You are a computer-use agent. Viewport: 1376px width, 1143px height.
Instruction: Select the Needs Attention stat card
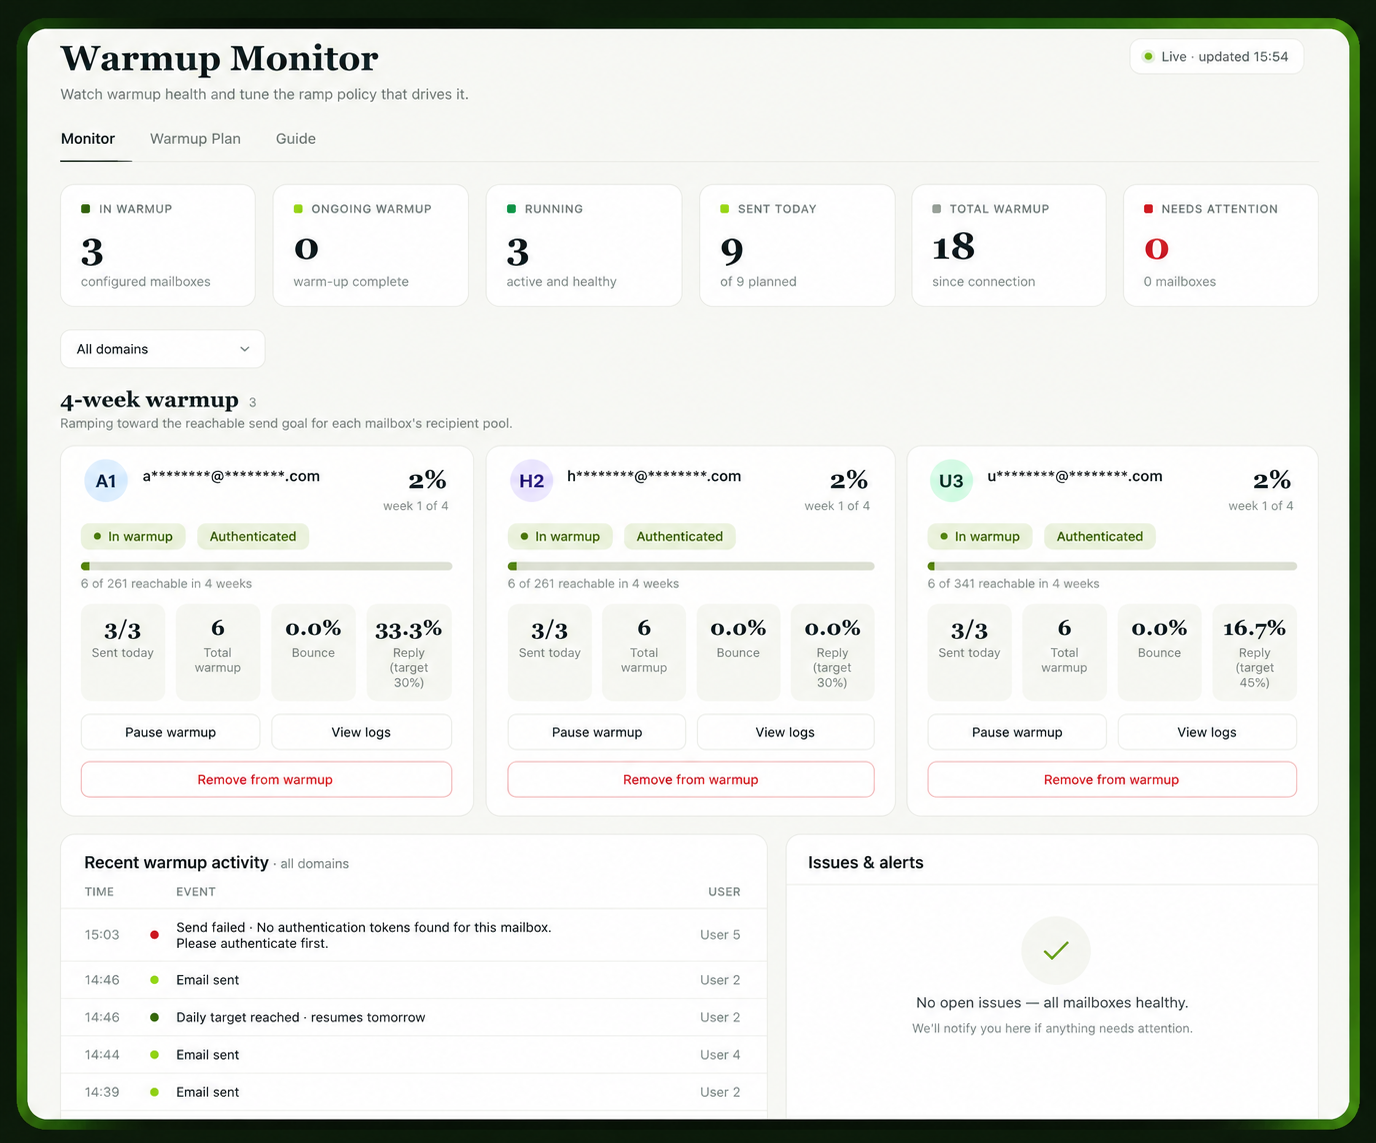[x=1221, y=245]
